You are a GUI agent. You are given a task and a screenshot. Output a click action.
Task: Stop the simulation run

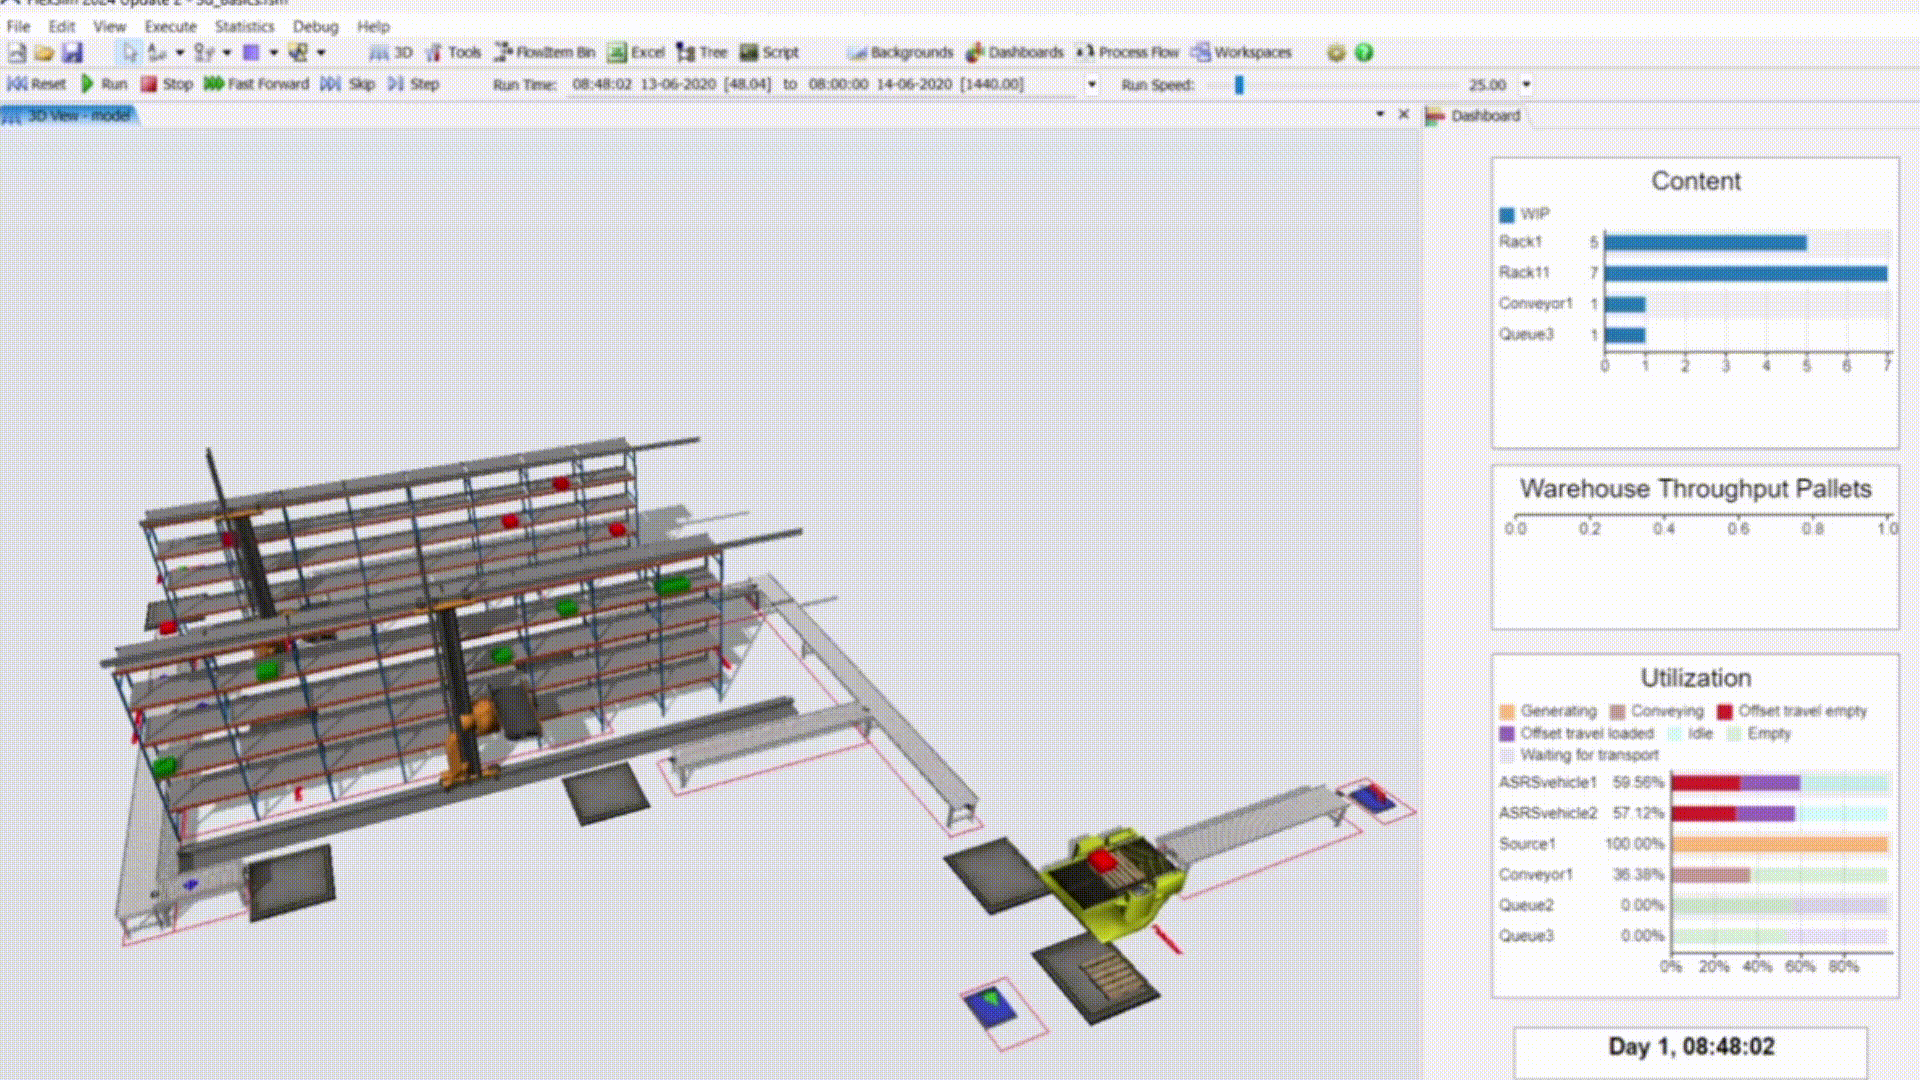(x=166, y=84)
